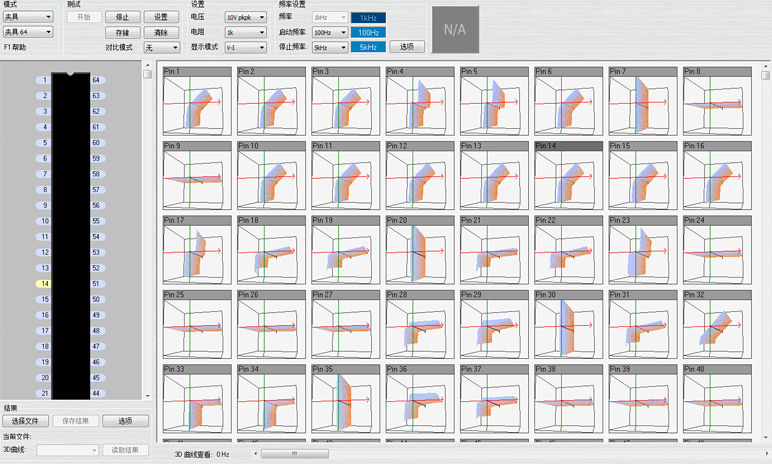Expand the 电阻 1k dropdown

coord(246,32)
